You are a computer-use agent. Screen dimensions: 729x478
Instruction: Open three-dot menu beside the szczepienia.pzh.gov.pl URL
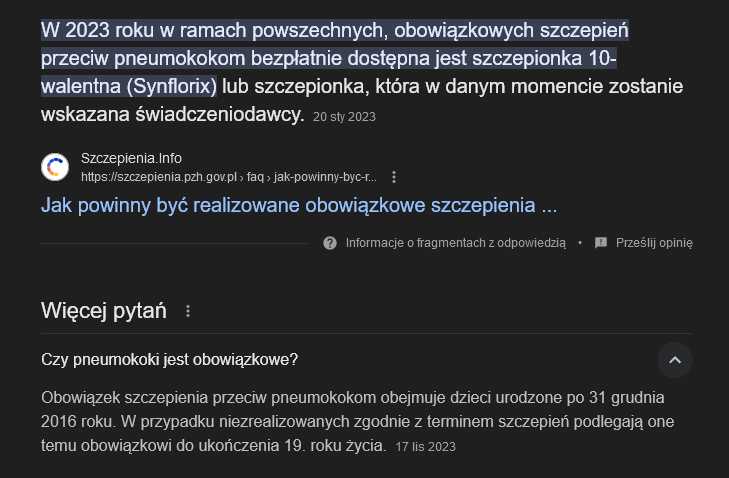coord(394,177)
